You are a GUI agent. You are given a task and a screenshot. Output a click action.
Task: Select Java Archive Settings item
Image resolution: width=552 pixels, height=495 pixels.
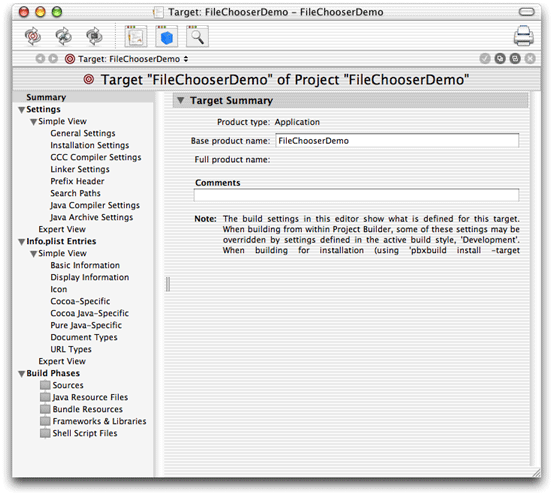point(92,217)
